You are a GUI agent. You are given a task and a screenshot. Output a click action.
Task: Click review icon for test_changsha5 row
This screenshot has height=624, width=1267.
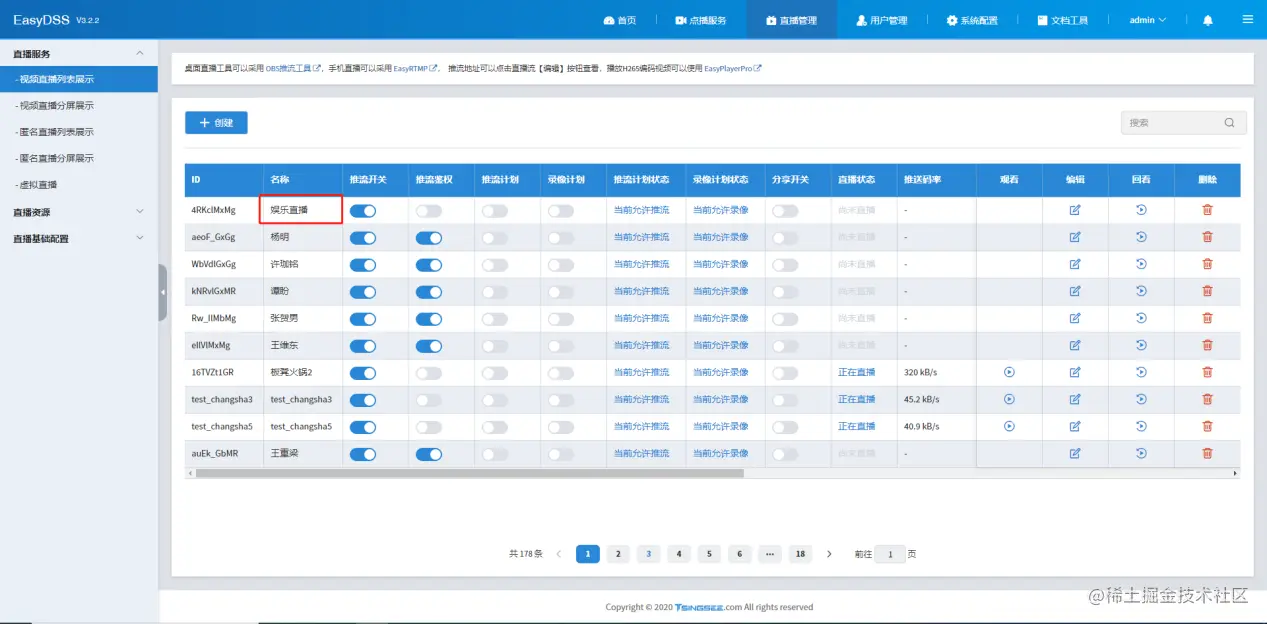point(1141,426)
